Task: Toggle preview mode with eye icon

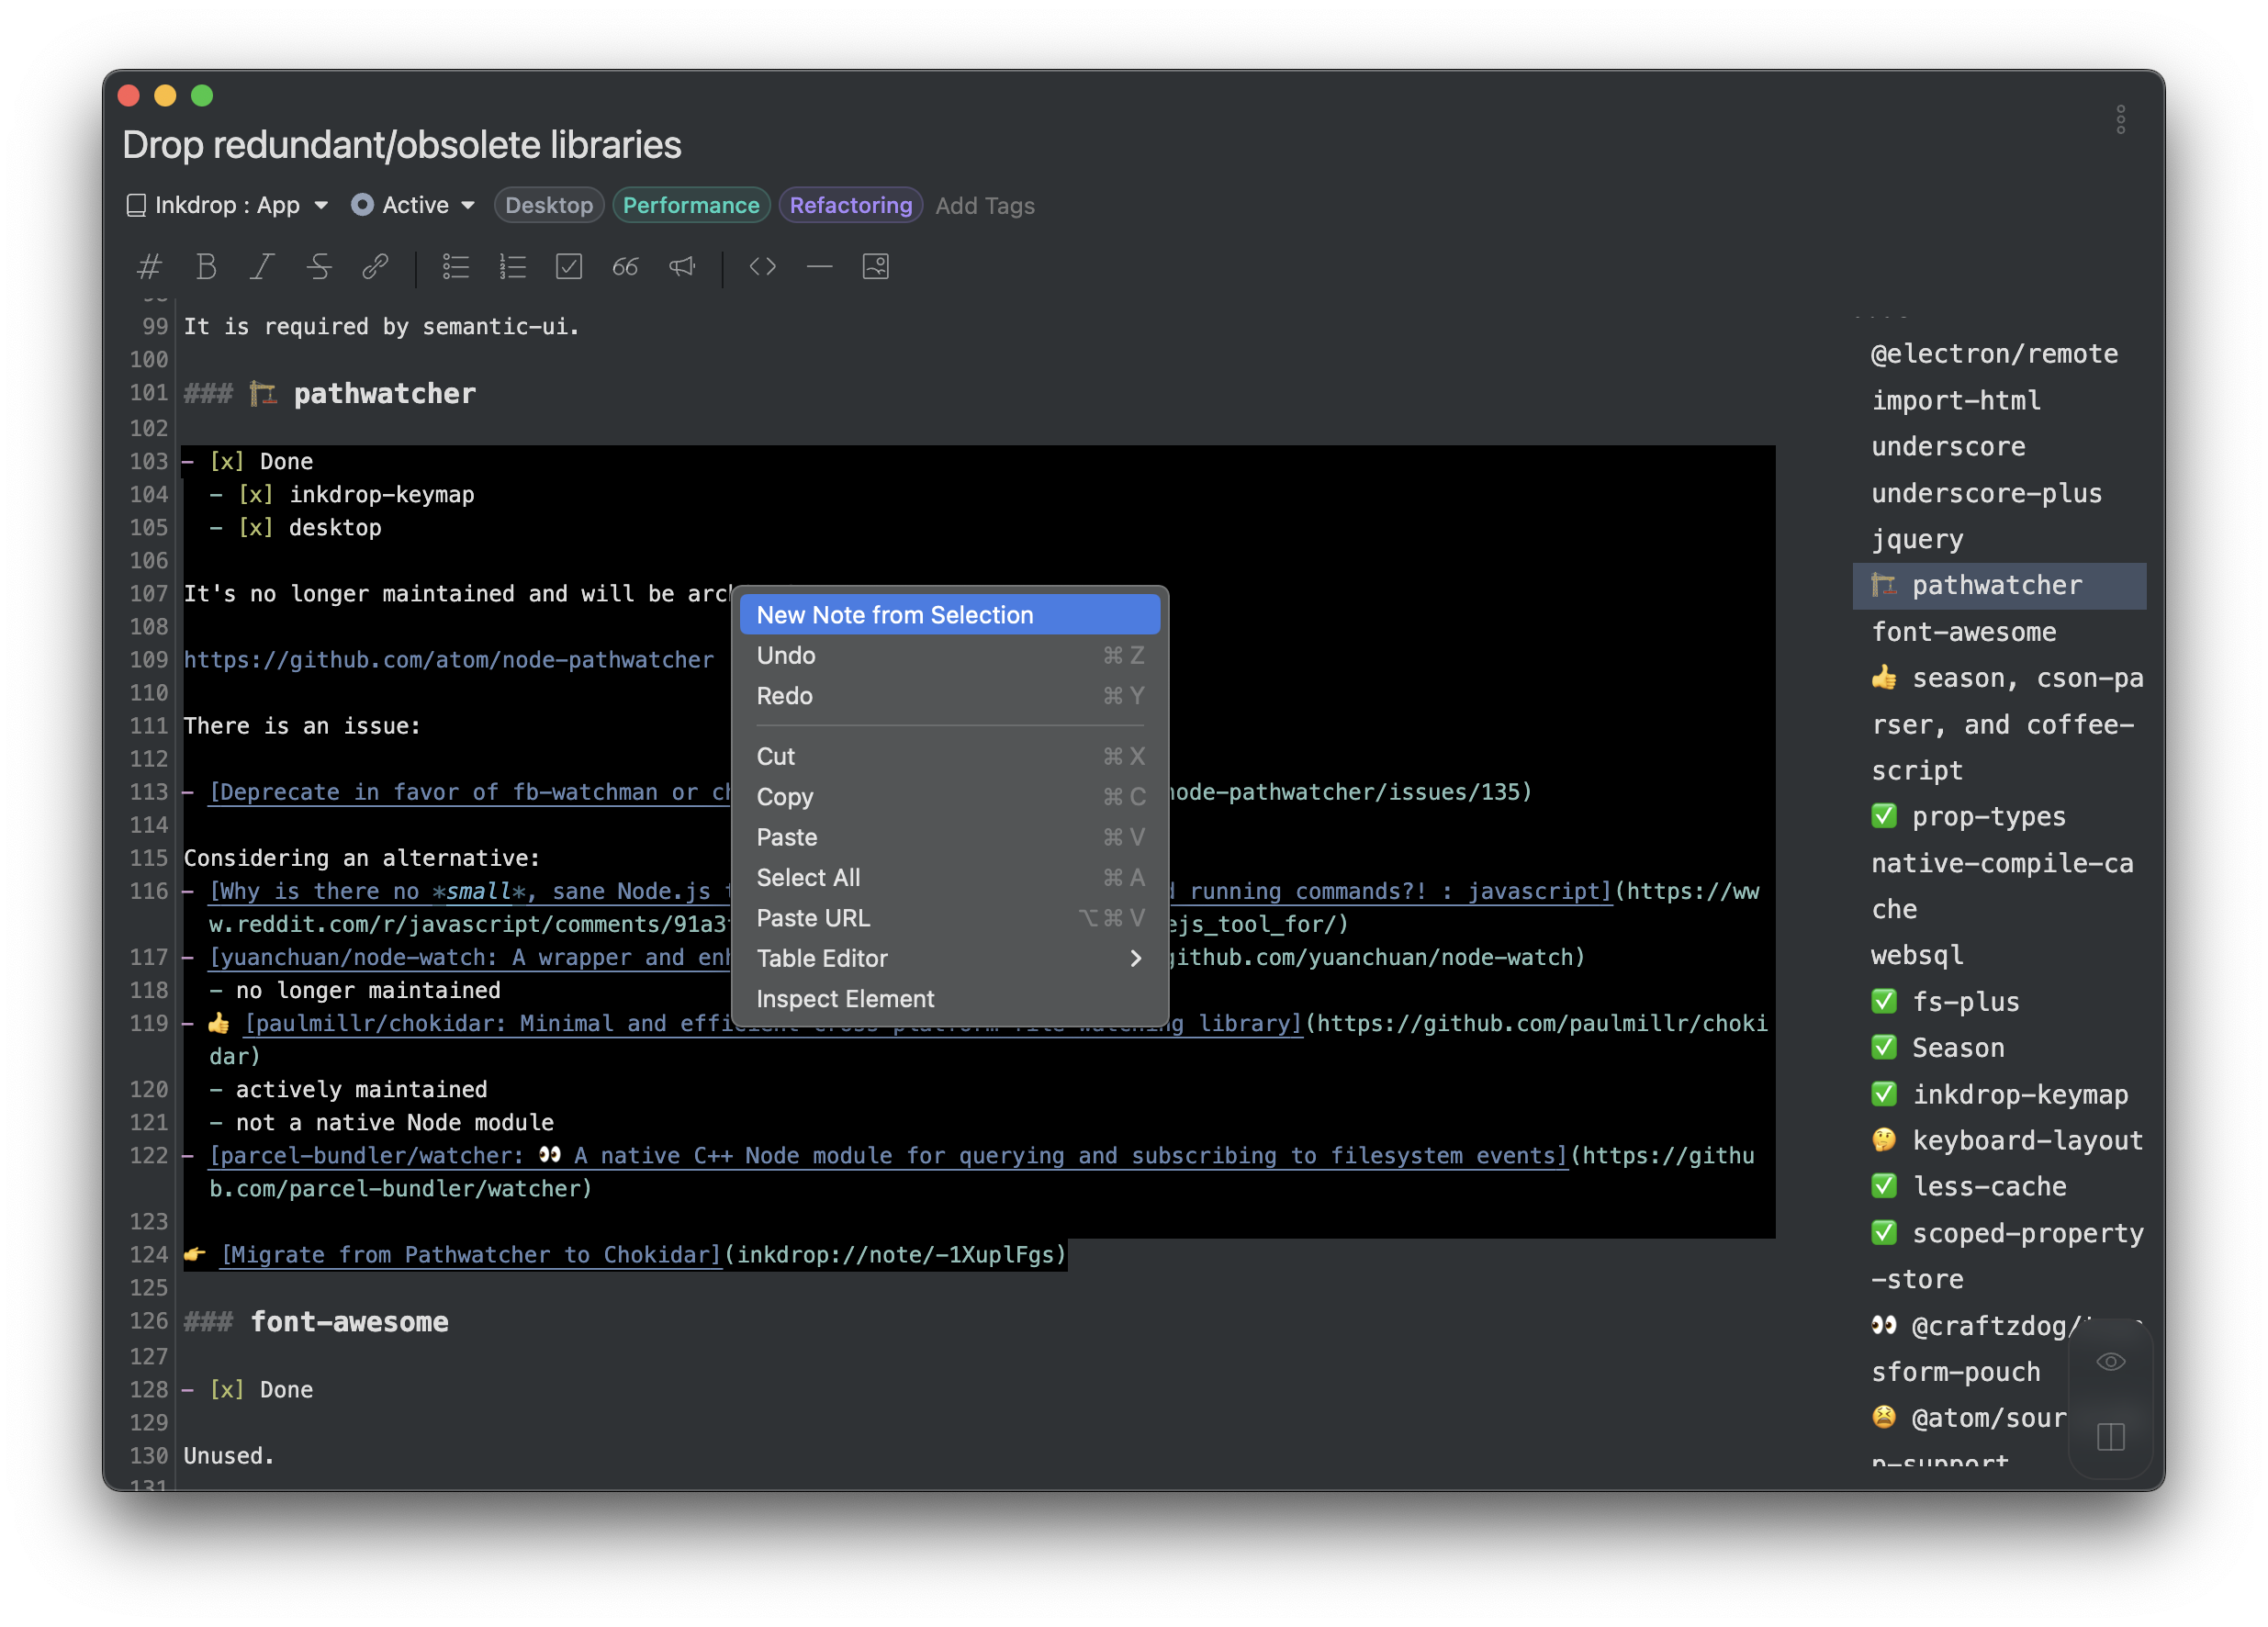Action: 2110,1362
